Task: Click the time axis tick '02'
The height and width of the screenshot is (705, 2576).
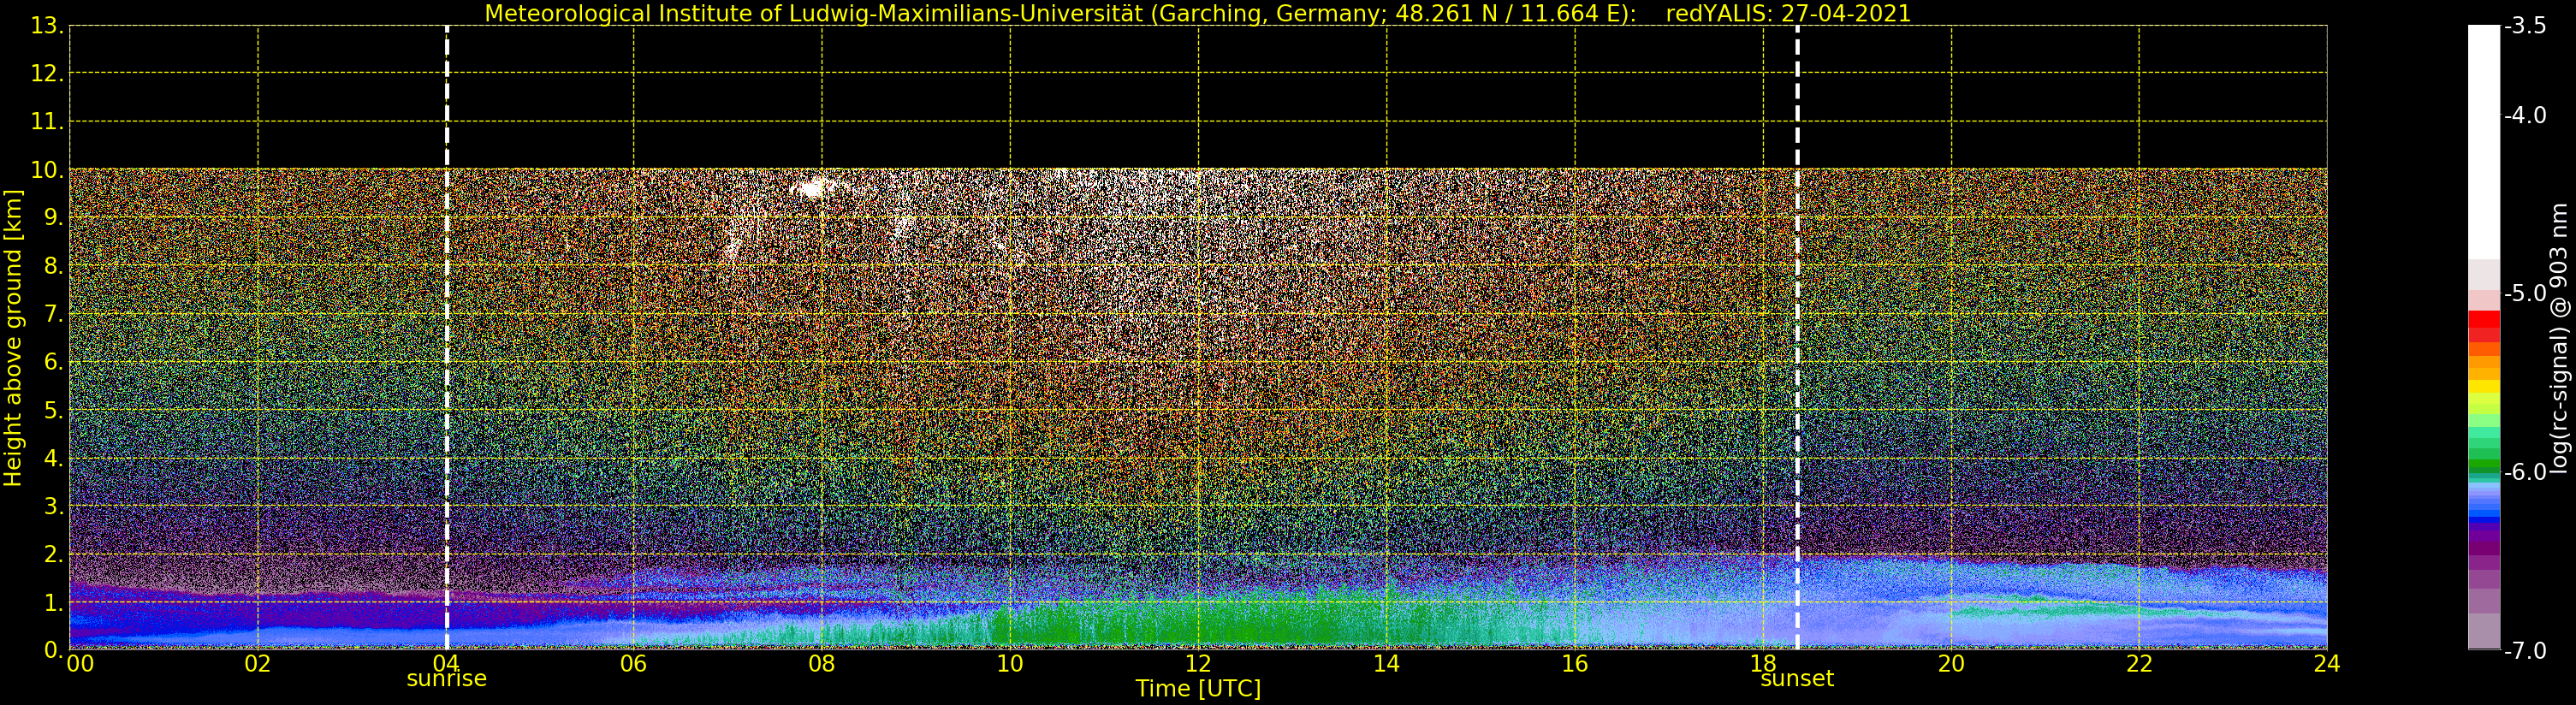Action: click(x=258, y=664)
